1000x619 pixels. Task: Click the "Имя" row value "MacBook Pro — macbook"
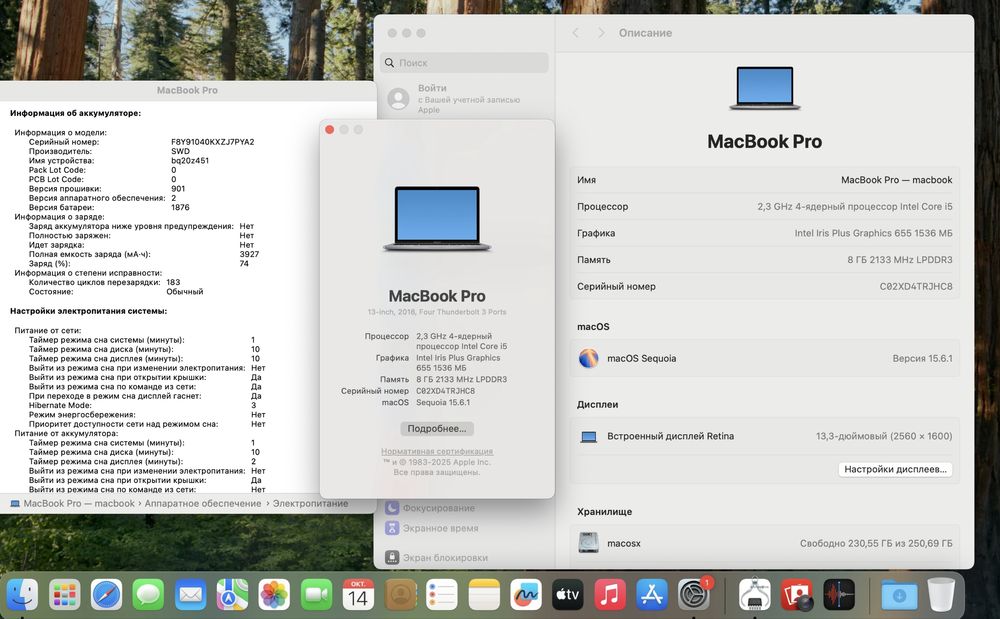pos(897,180)
